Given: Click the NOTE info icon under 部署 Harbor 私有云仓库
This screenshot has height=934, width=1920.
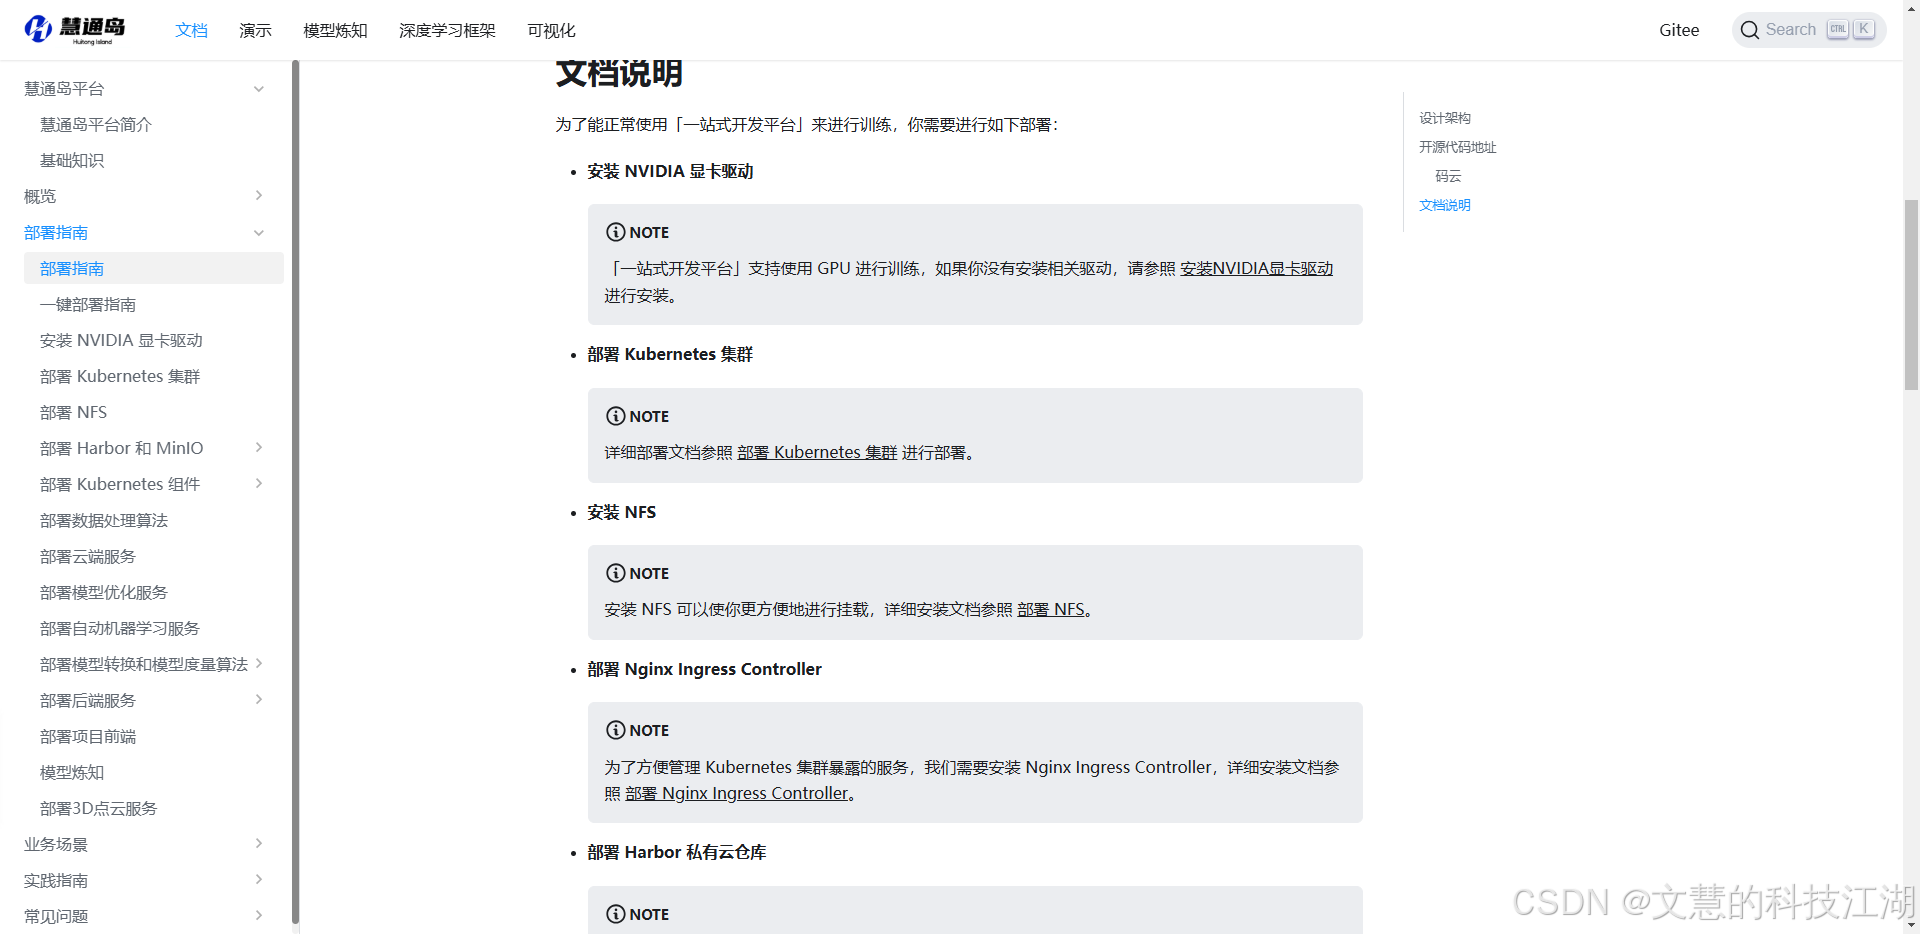Looking at the screenshot, I should point(615,914).
